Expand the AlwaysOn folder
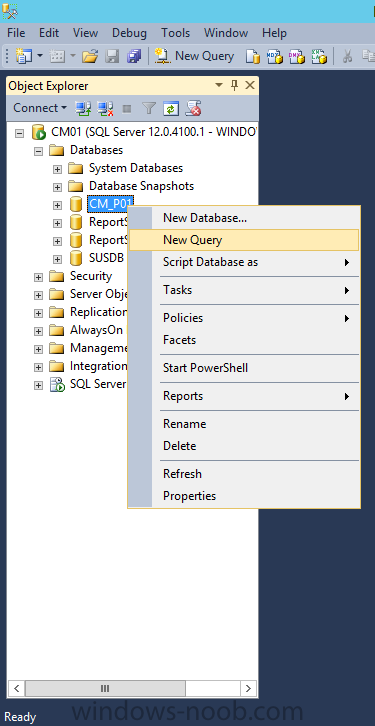Image resolution: width=375 pixels, height=726 pixels. tap(38, 331)
